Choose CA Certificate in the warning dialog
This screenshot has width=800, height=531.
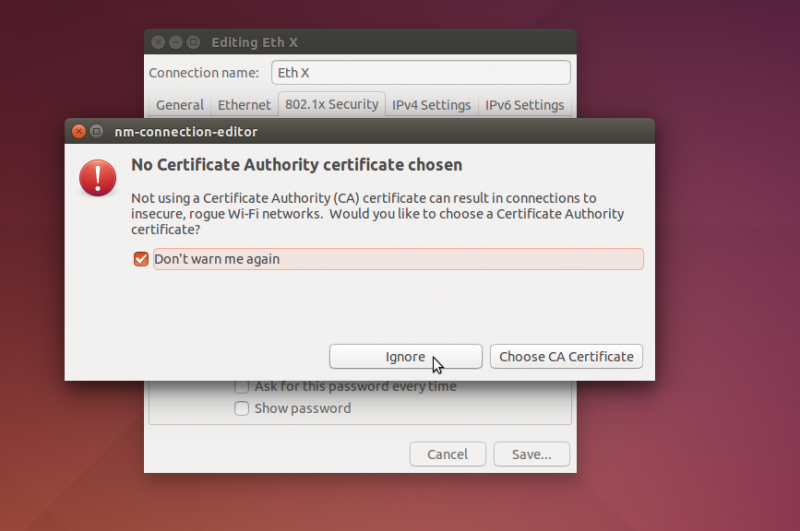pos(566,357)
